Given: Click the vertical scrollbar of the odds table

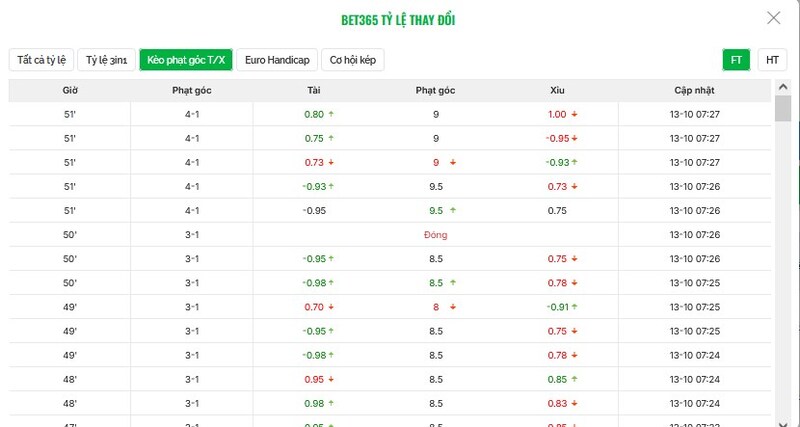Looking at the screenshot, I should 783,110.
